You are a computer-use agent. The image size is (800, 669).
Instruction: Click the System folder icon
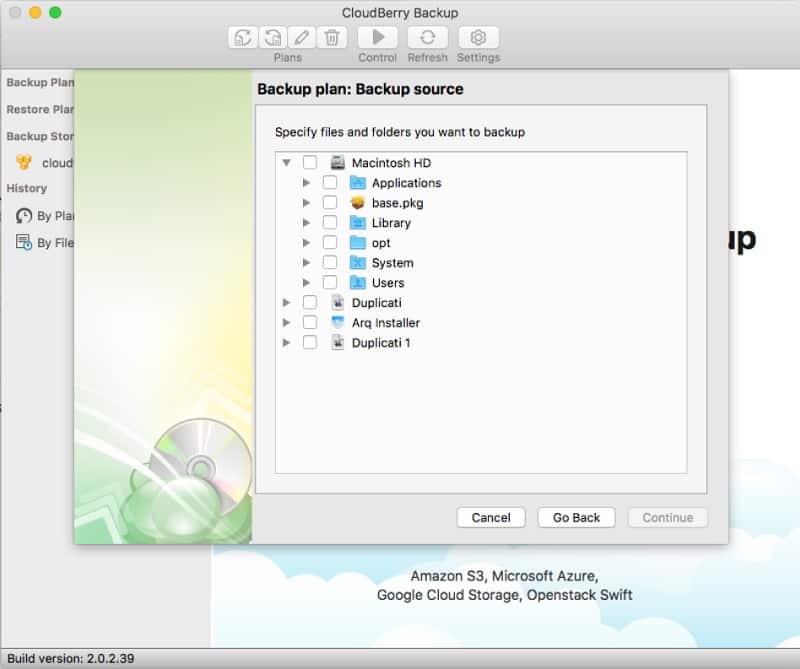pyautogui.click(x=358, y=262)
